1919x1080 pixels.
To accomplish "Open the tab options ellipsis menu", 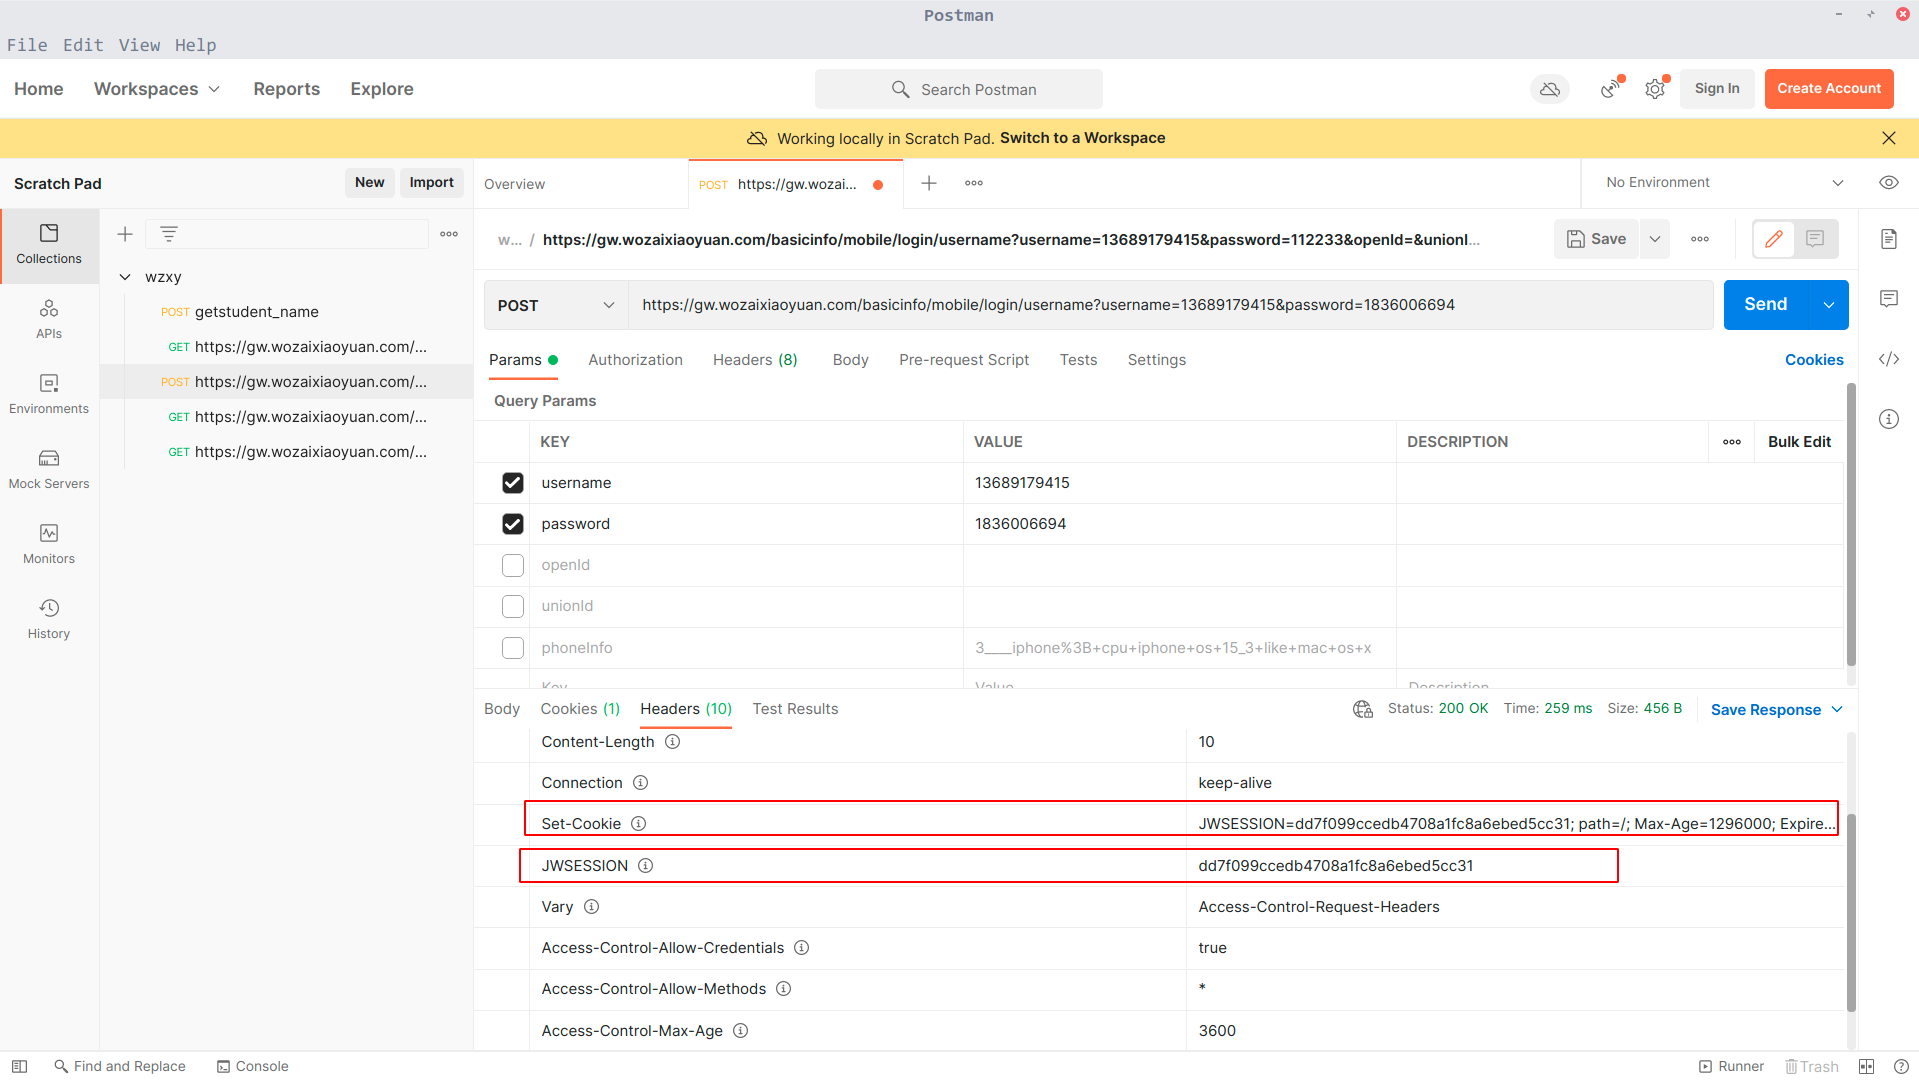I will [974, 183].
